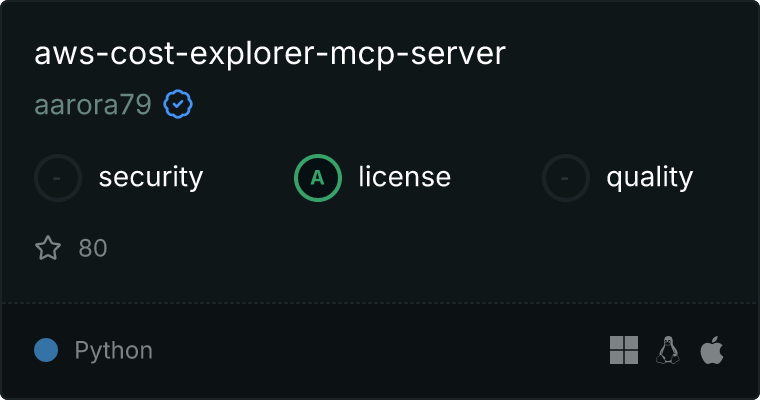Open the aws-cost-explorer-mcp-server title
This screenshot has width=760, height=400.
tap(270, 53)
